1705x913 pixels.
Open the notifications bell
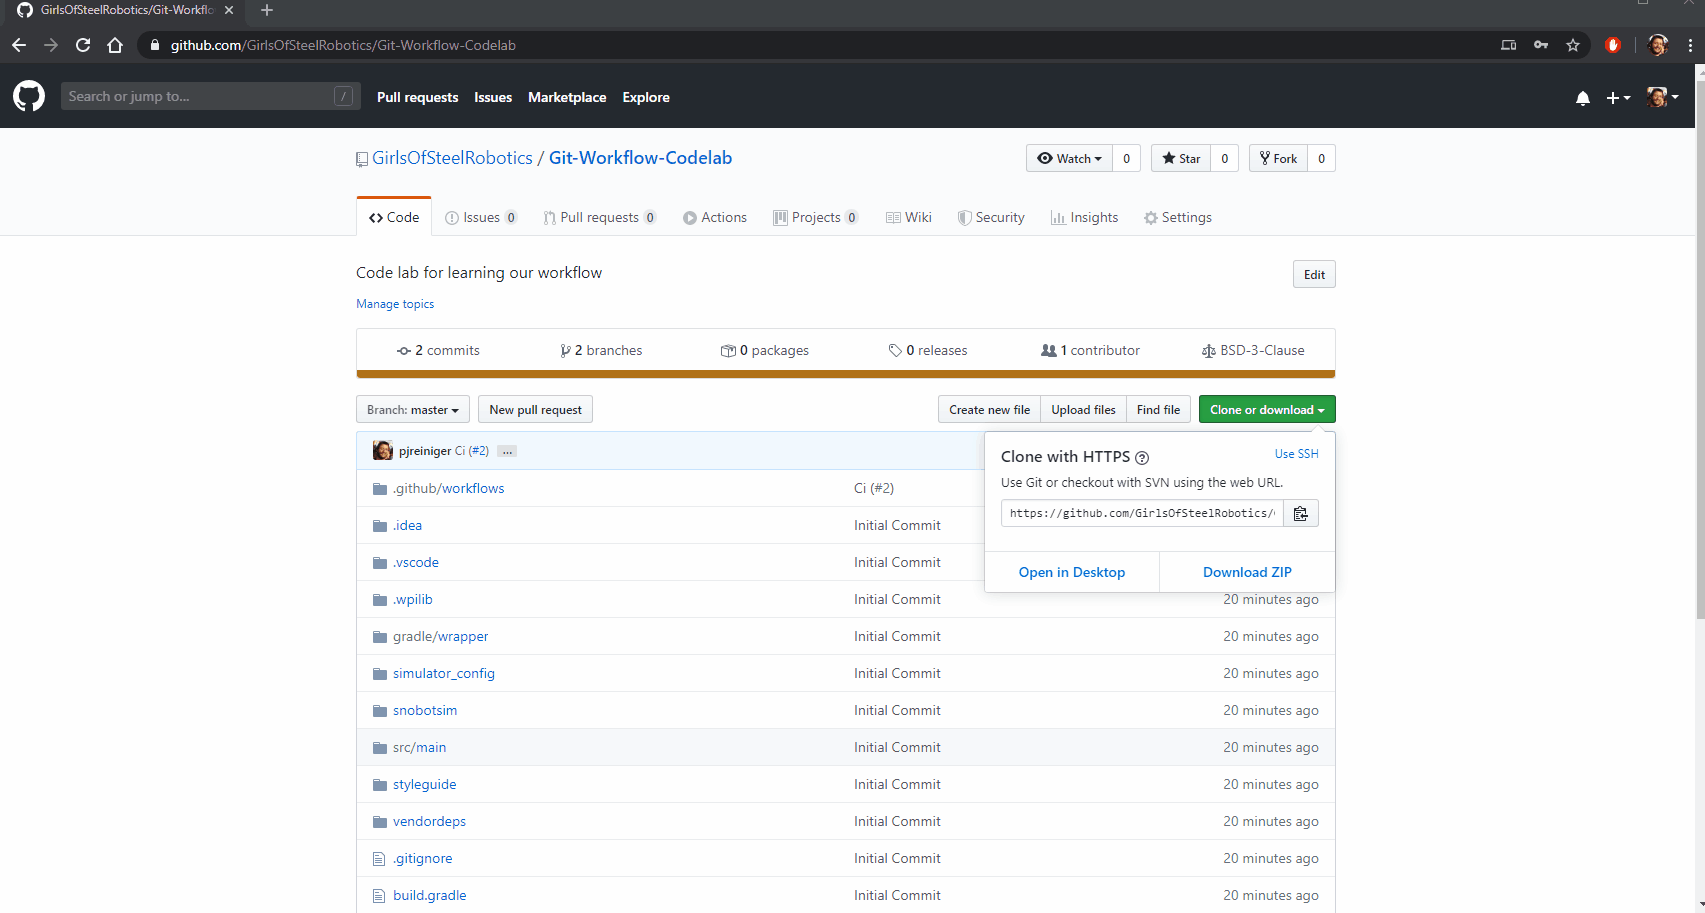(1583, 98)
